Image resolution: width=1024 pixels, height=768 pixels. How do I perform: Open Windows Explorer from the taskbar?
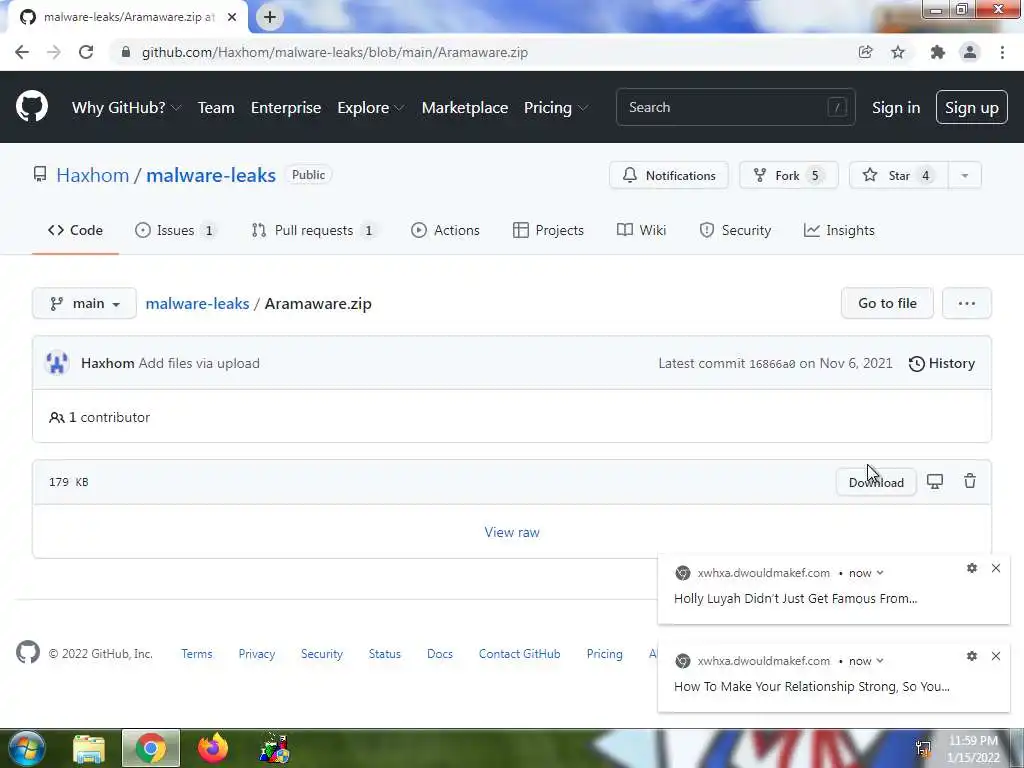tap(89, 748)
